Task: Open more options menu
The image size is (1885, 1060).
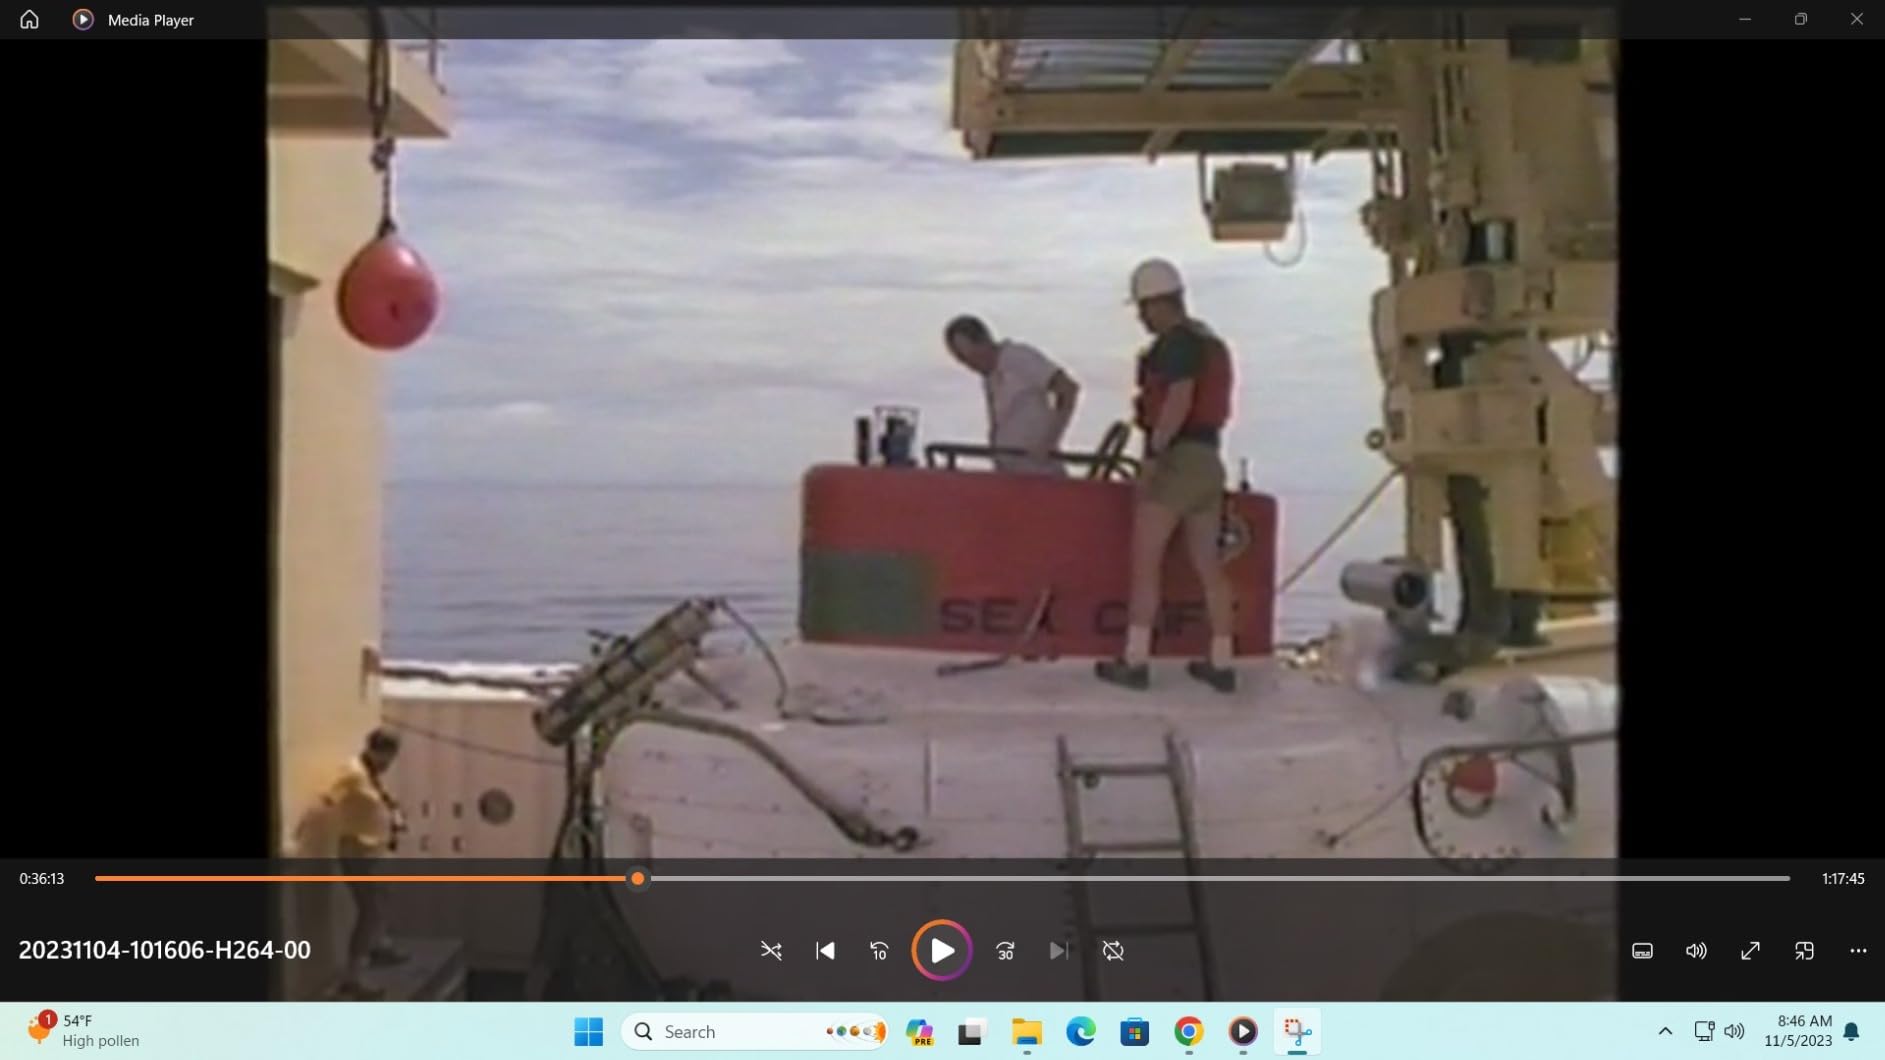Action: pos(1858,950)
